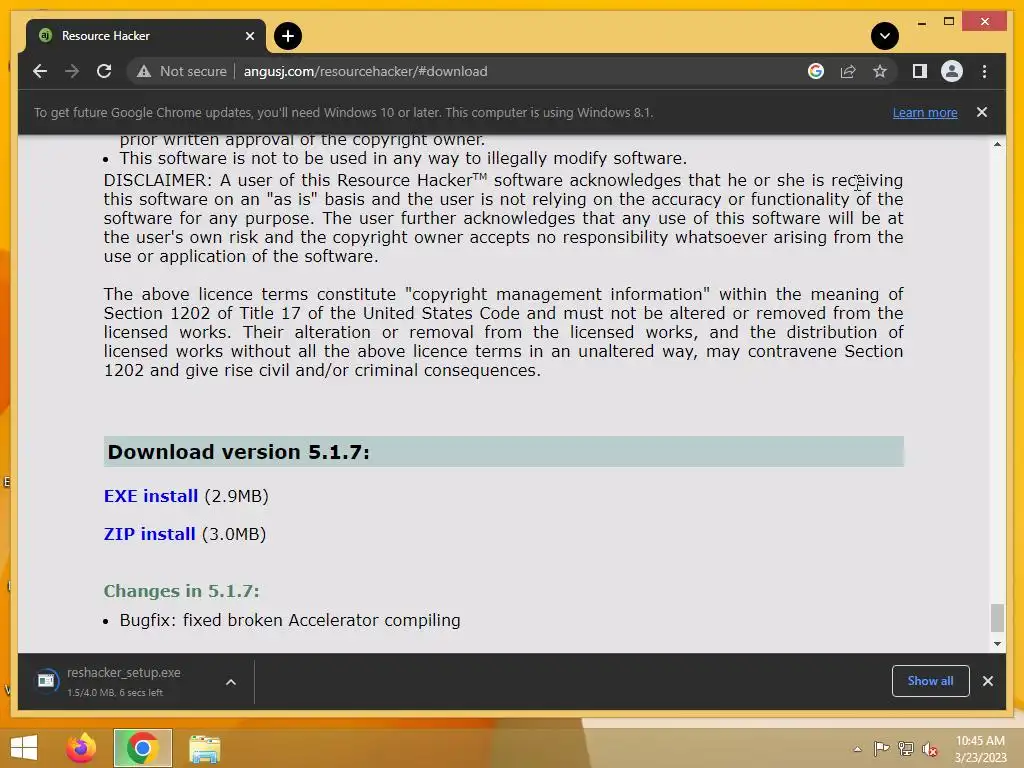The height and width of the screenshot is (768, 1024).
Task: Click the 'Download version 5.1.7:' heading
Action: coord(238,452)
